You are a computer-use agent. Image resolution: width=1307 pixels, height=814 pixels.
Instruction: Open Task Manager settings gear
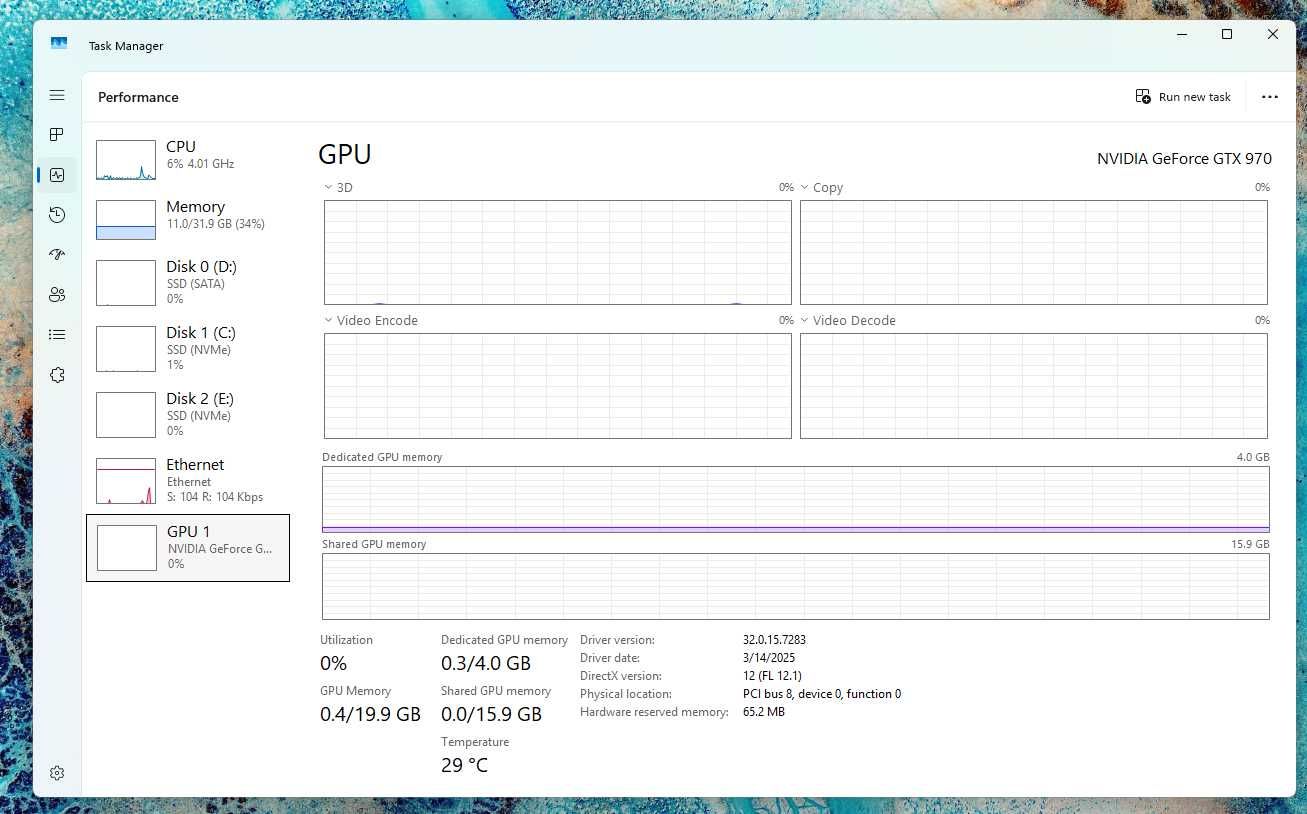[x=57, y=773]
